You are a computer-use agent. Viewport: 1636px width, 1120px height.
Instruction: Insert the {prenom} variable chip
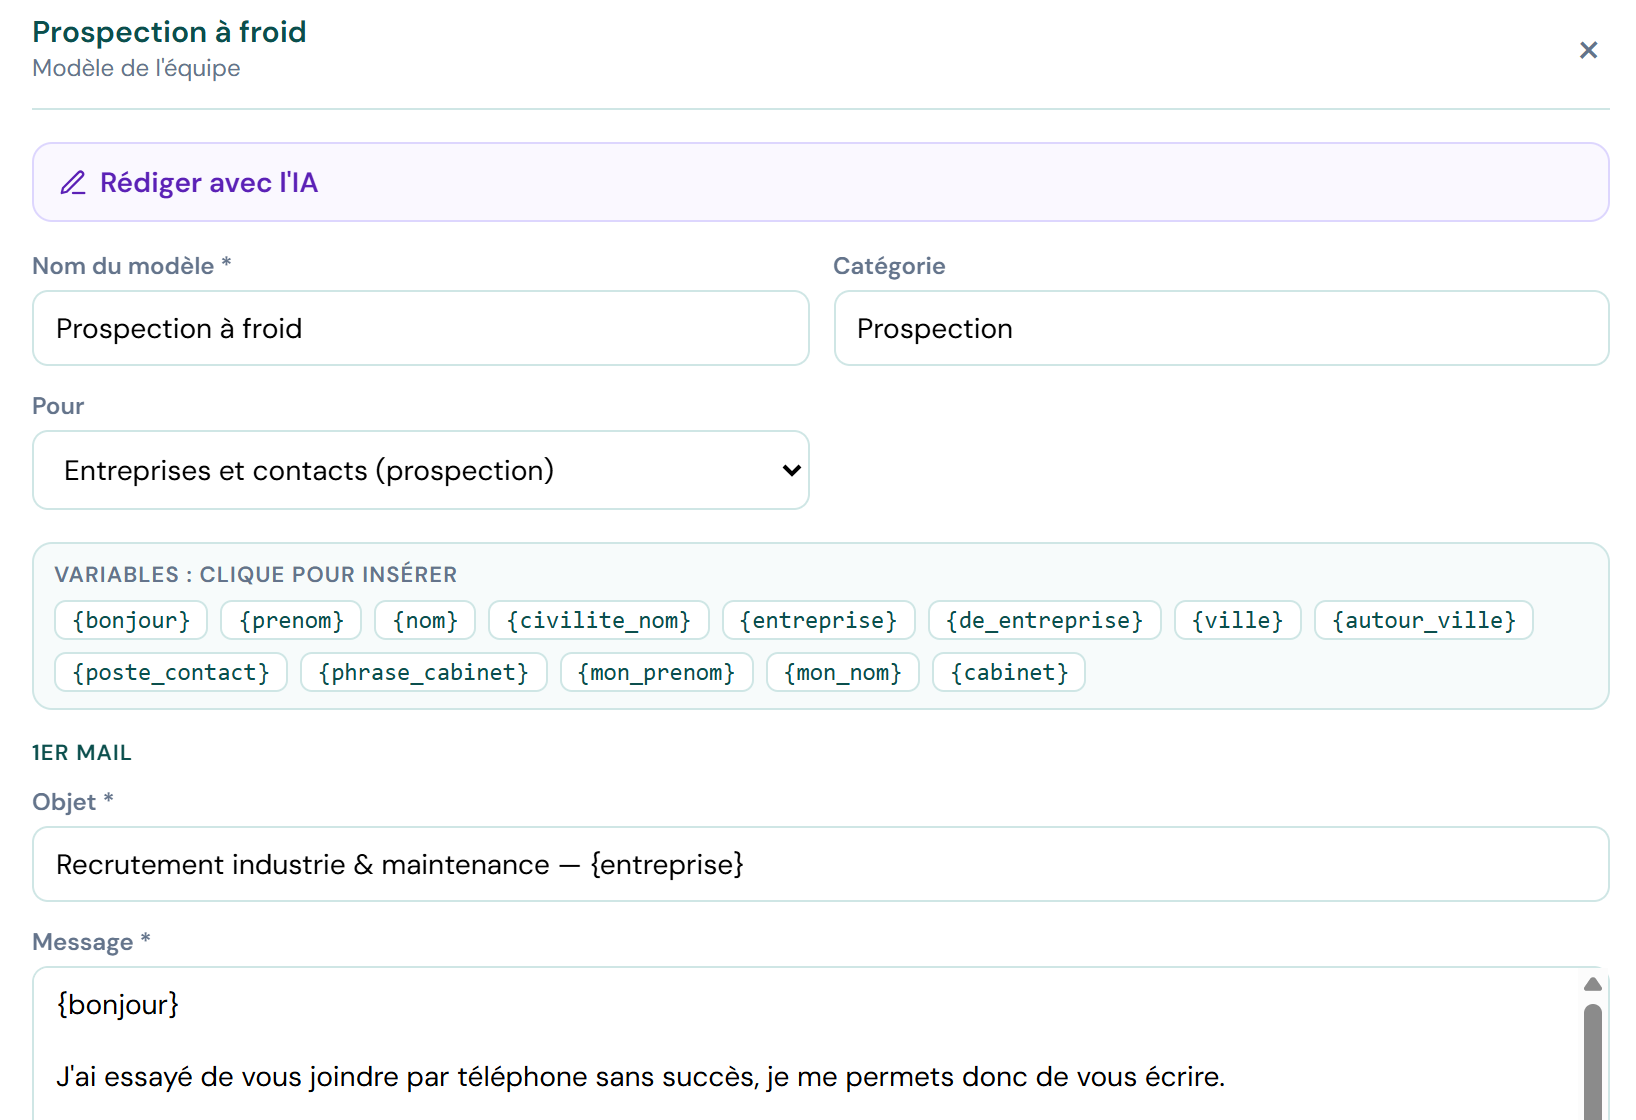click(x=291, y=620)
